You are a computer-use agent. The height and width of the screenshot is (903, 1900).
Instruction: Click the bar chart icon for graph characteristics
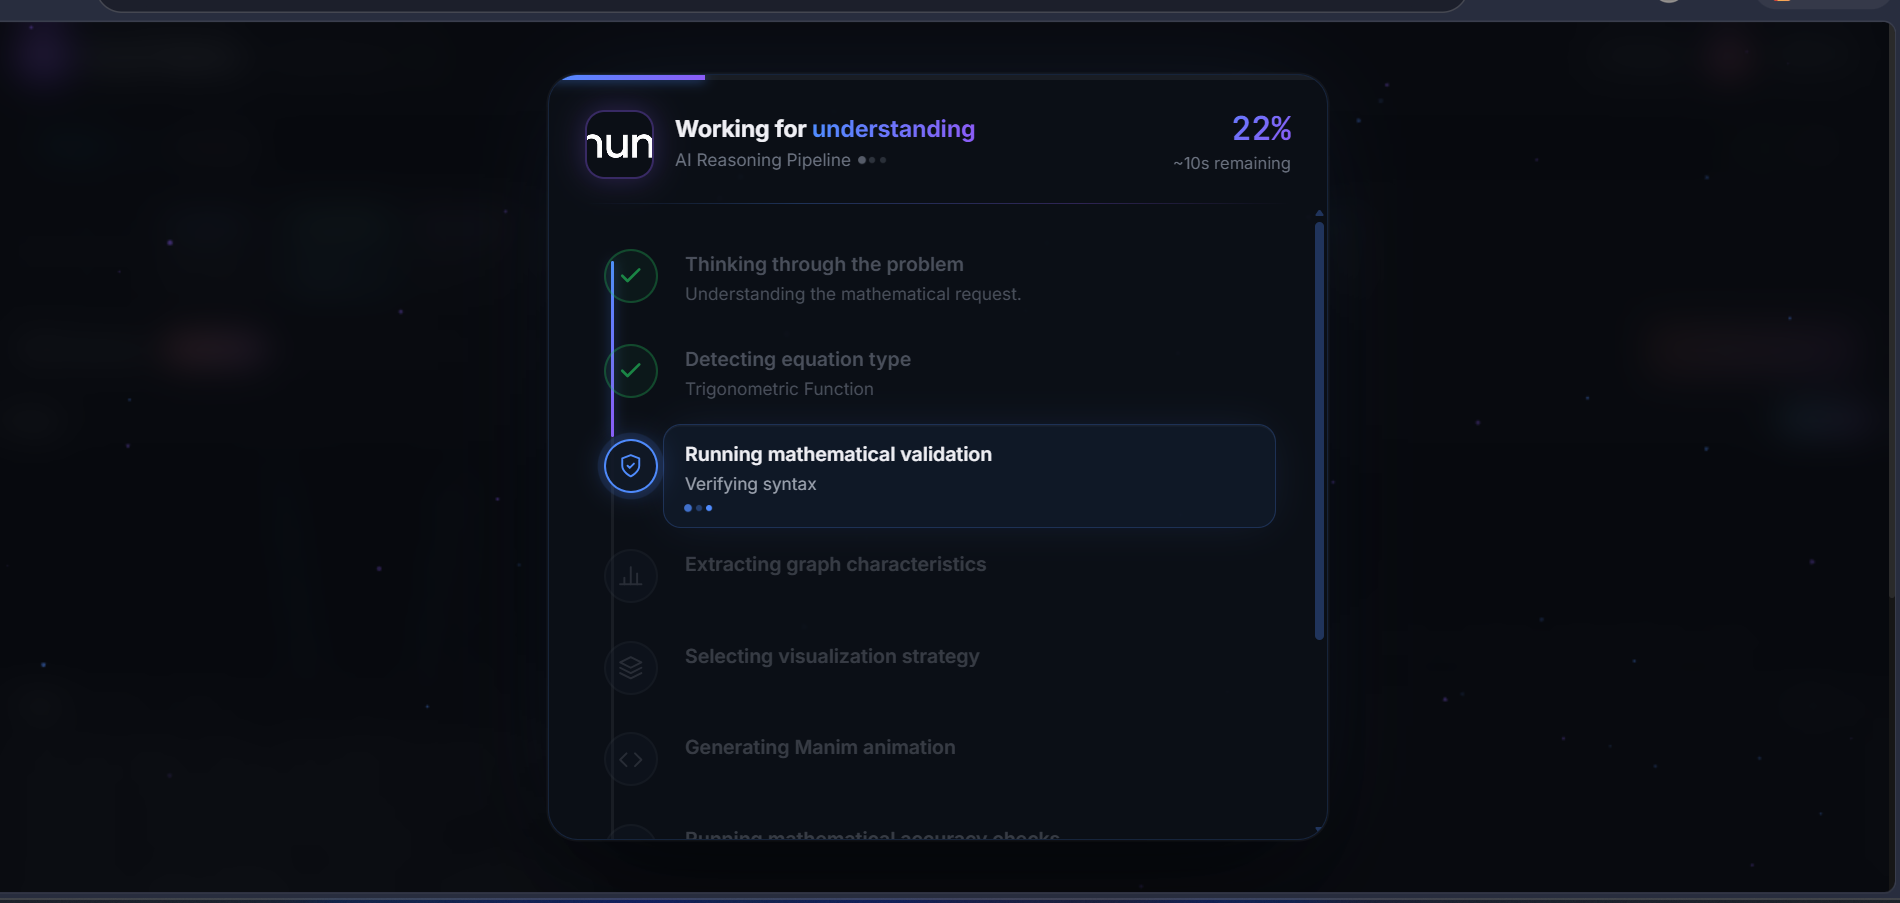tap(631, 576)
